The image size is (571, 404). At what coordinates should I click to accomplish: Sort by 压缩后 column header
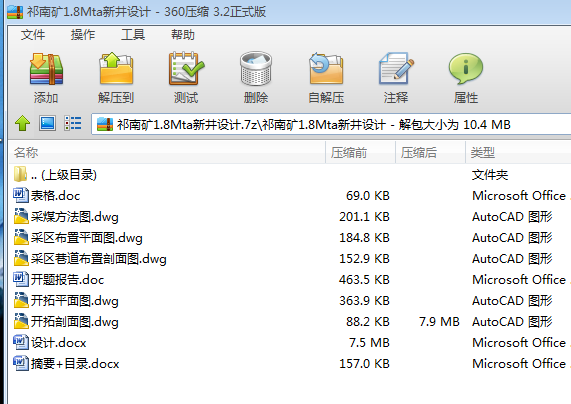430,152
